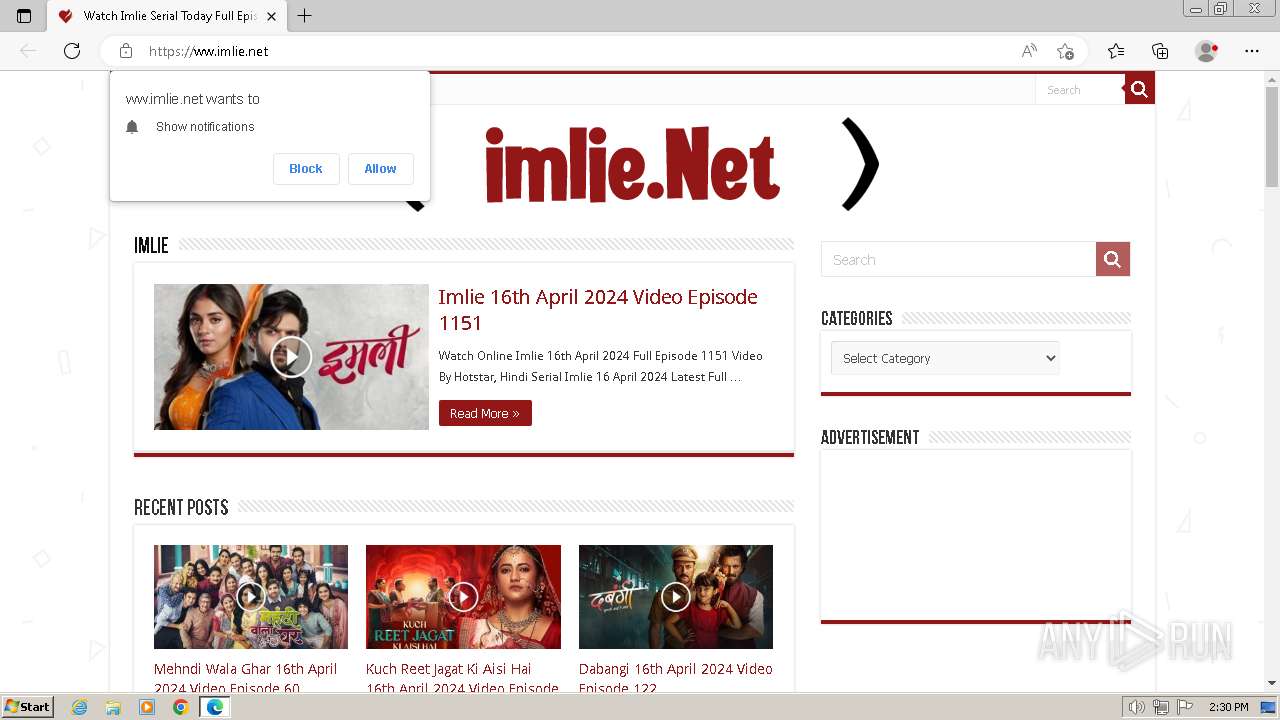Add page to favorites star icon
Screen dimensions: 1280x720
pyautogui.click(x=1065, y=51)
